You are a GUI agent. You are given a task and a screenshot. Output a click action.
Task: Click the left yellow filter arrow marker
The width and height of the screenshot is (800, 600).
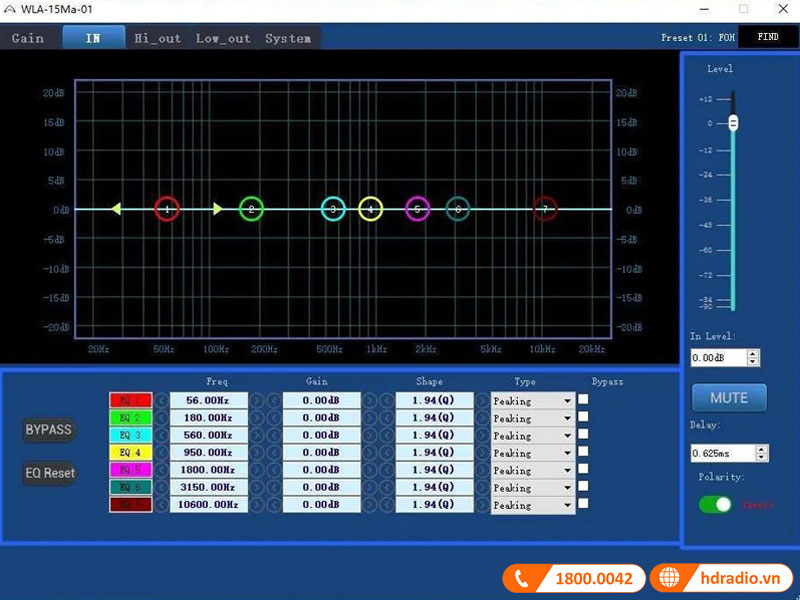point(116,209)
